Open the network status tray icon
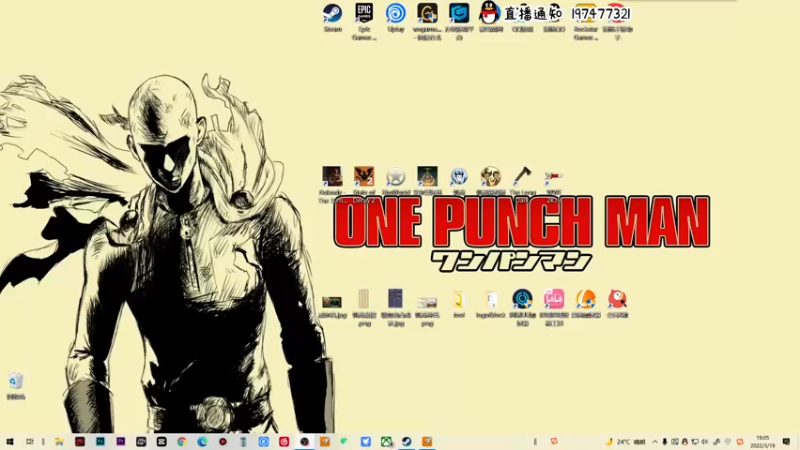Viewport: 800px width, 450px height. tap(695, 442)
